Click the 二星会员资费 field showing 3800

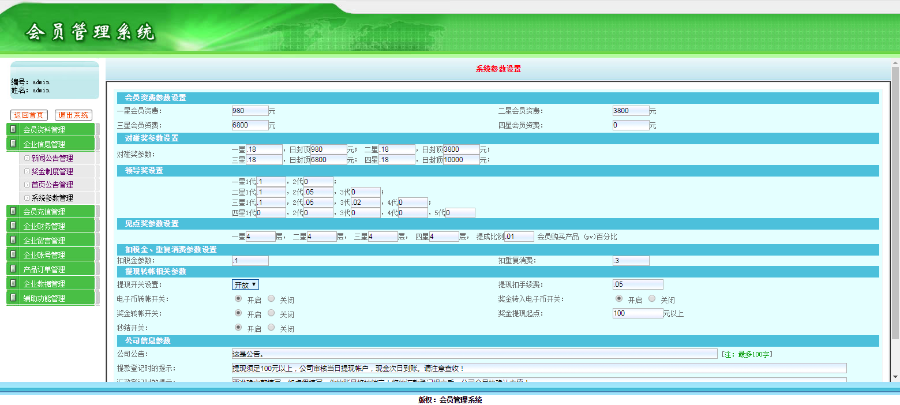(x=631, y=111)
